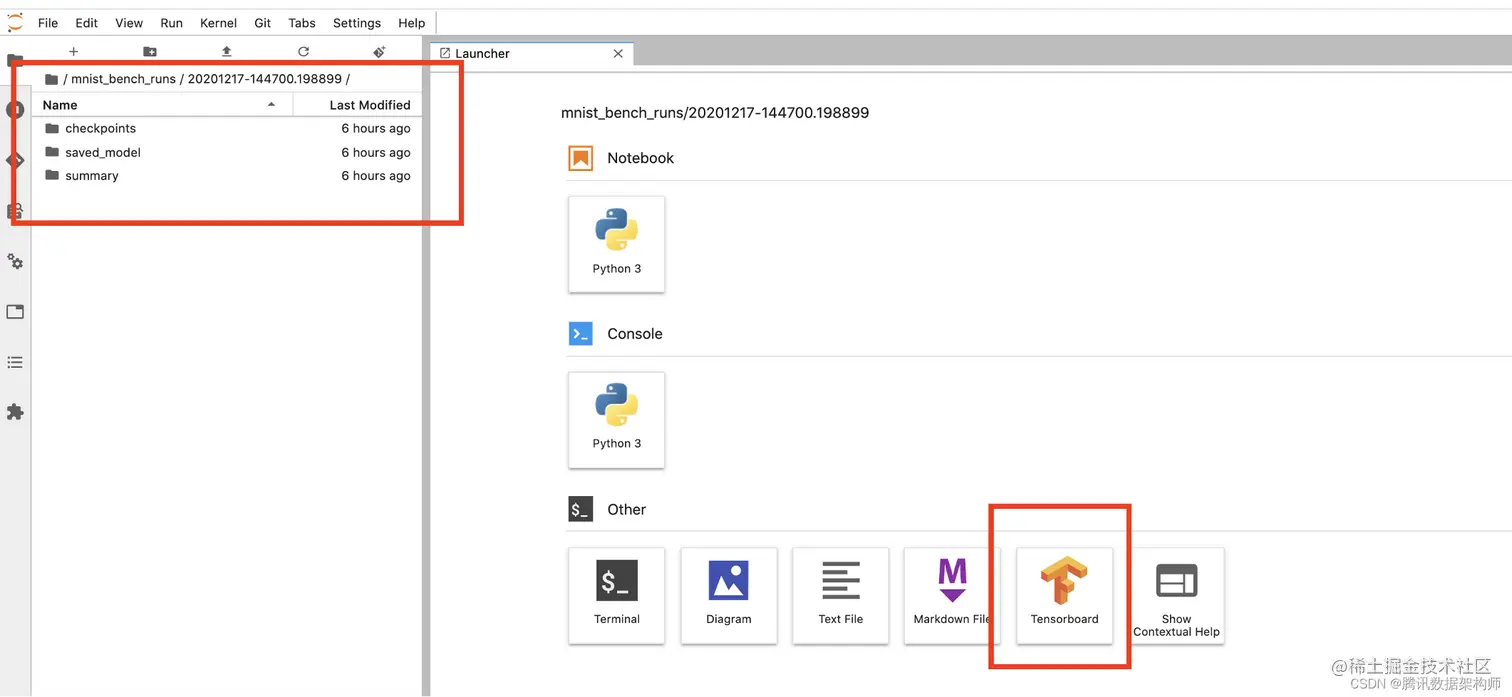Click the launcher path mnist_bench_runs/20201217-144700.198899
The height and width of the screenshot is (697, 1512).
point(715,113)
